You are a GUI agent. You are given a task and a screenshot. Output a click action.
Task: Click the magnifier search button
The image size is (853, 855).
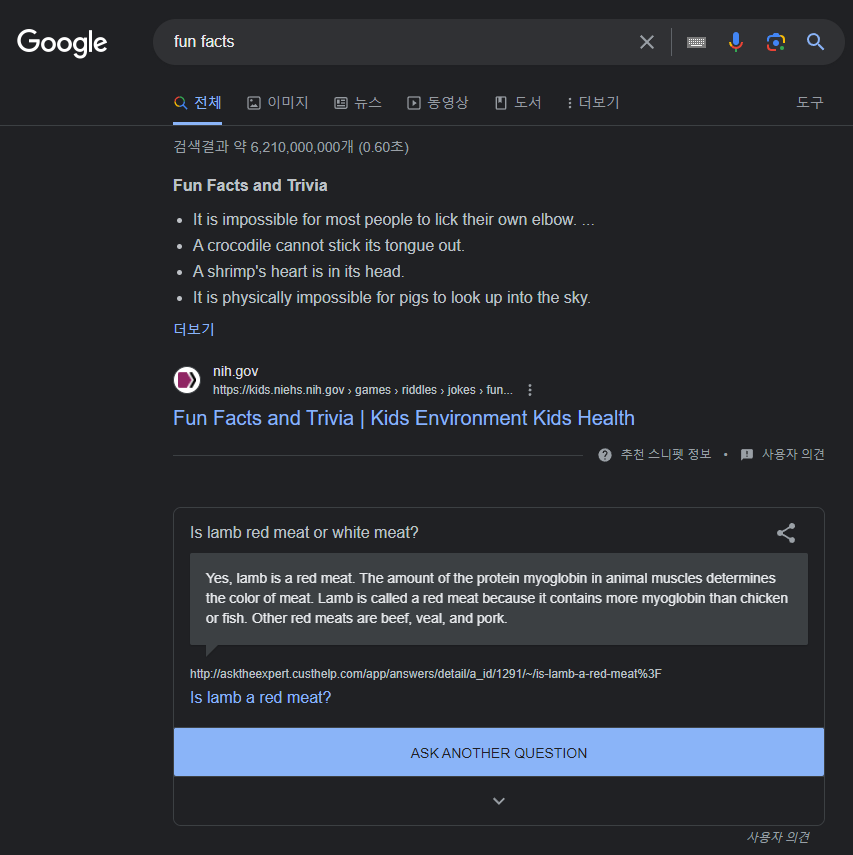point(815,42)
